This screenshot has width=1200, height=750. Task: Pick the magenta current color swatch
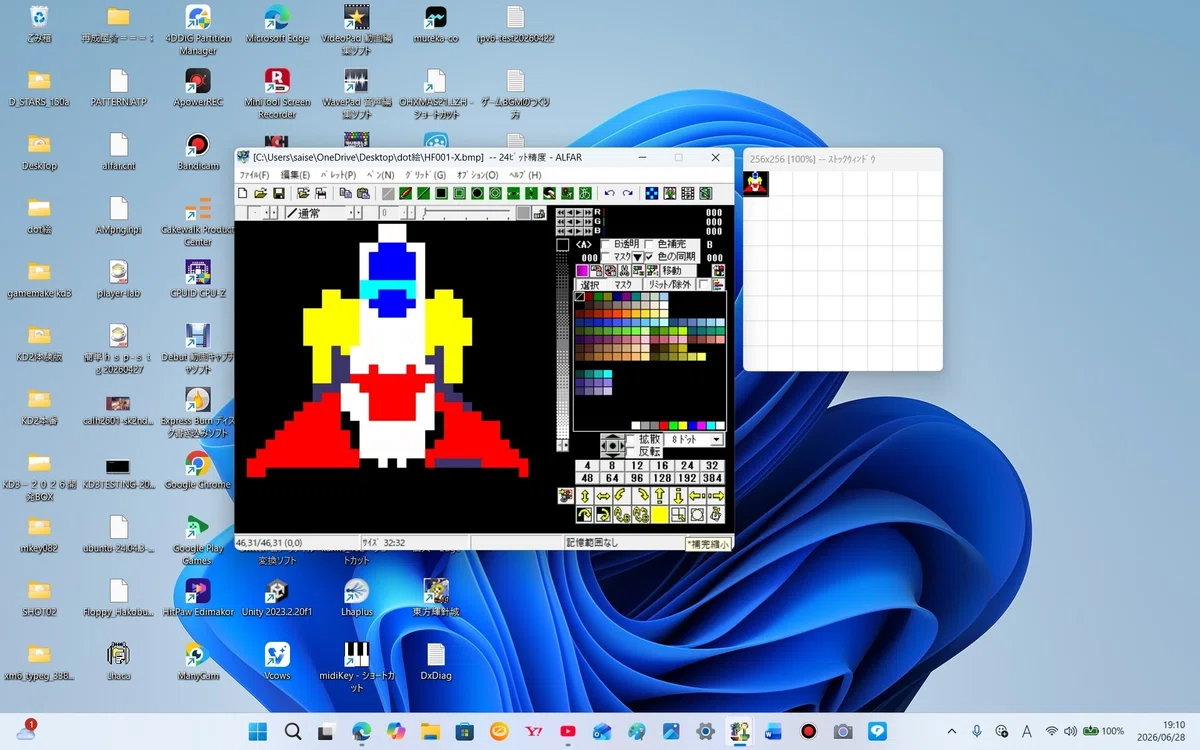pyautogui.click(x=582, y=271)
